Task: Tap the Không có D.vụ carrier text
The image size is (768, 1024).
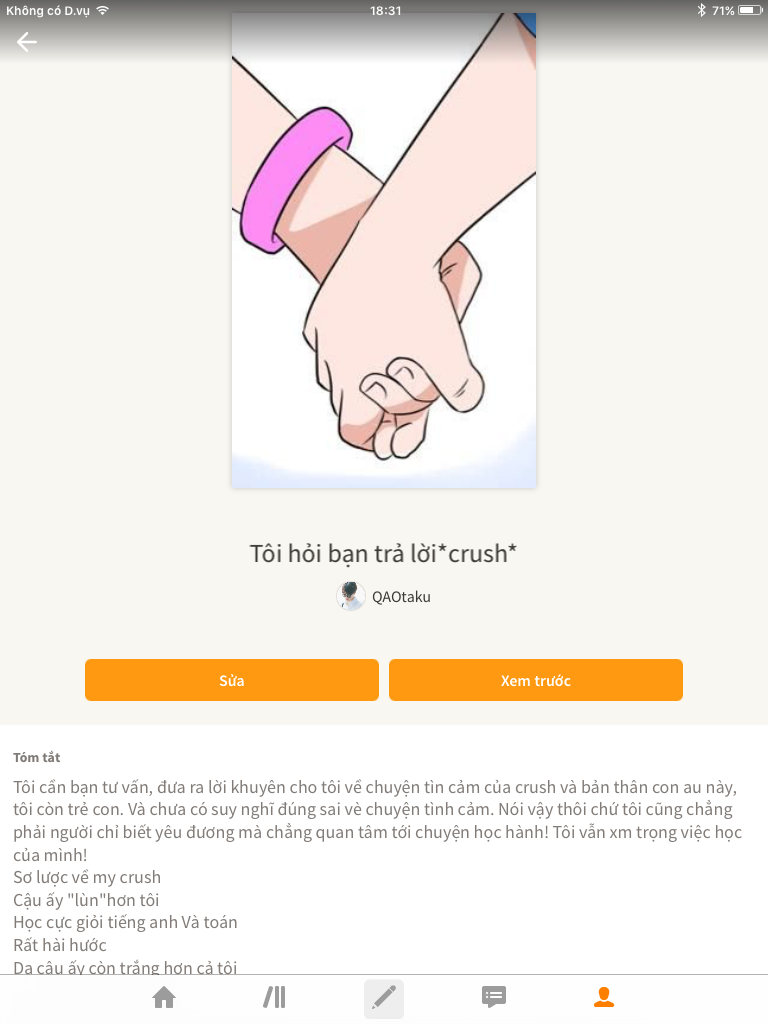Action: (48, 10)
